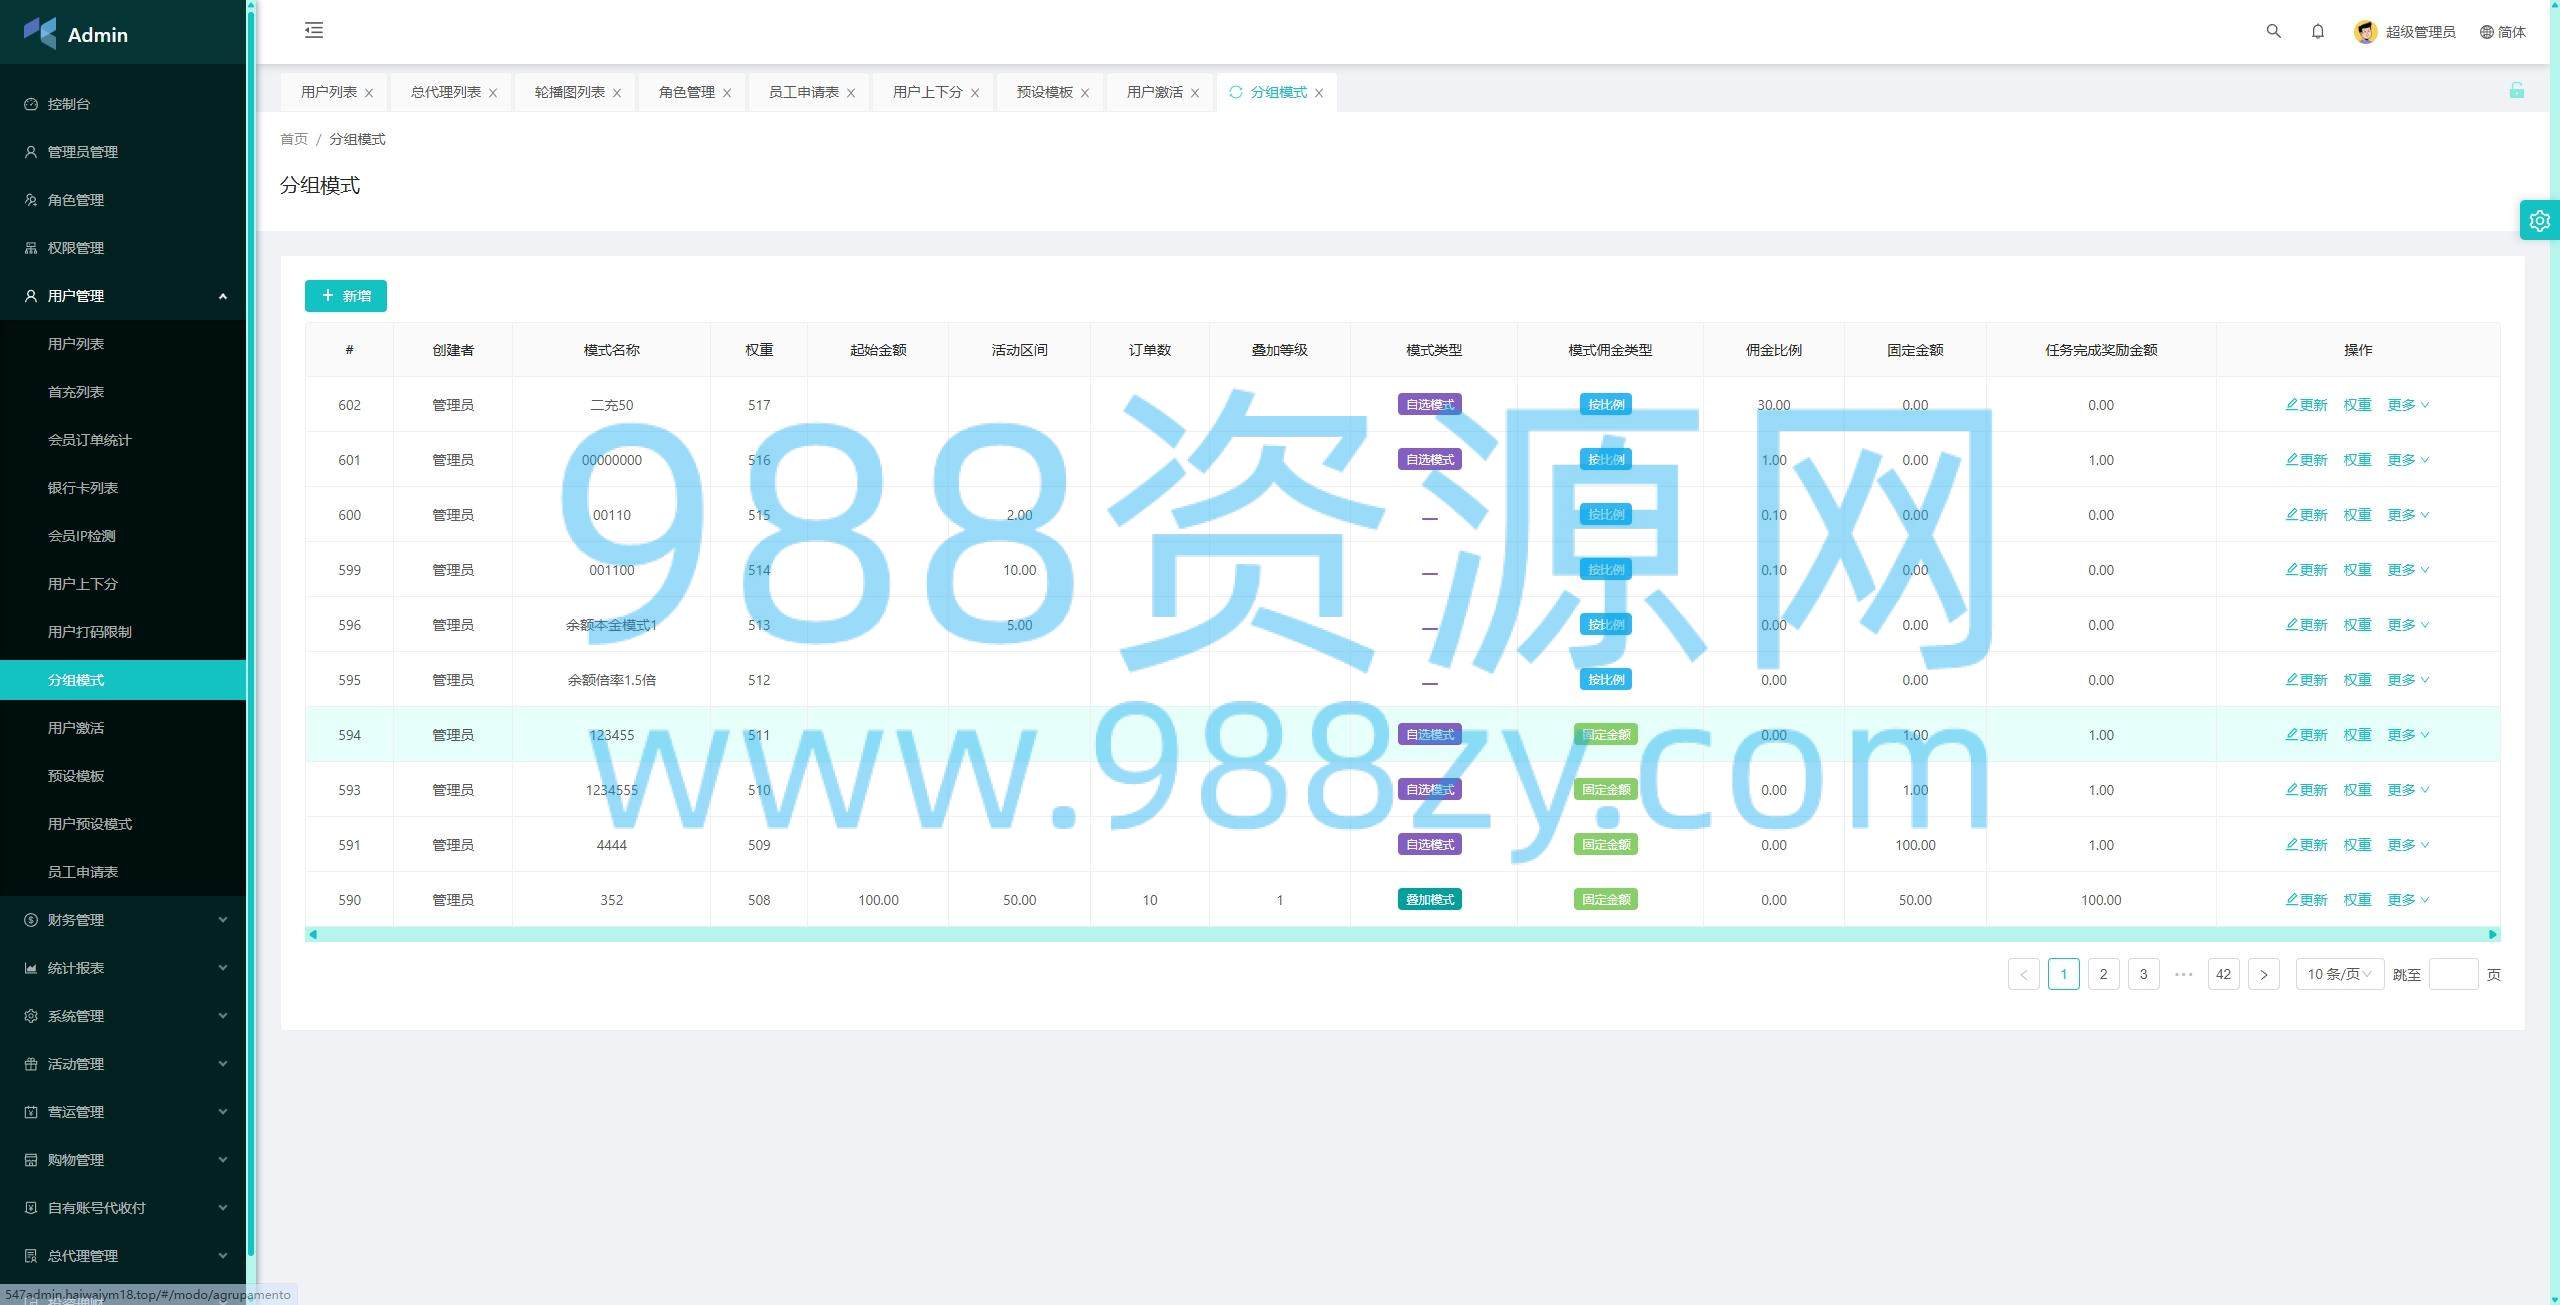
Task: Open the notification bell icon
Action: click(2317, 31)
